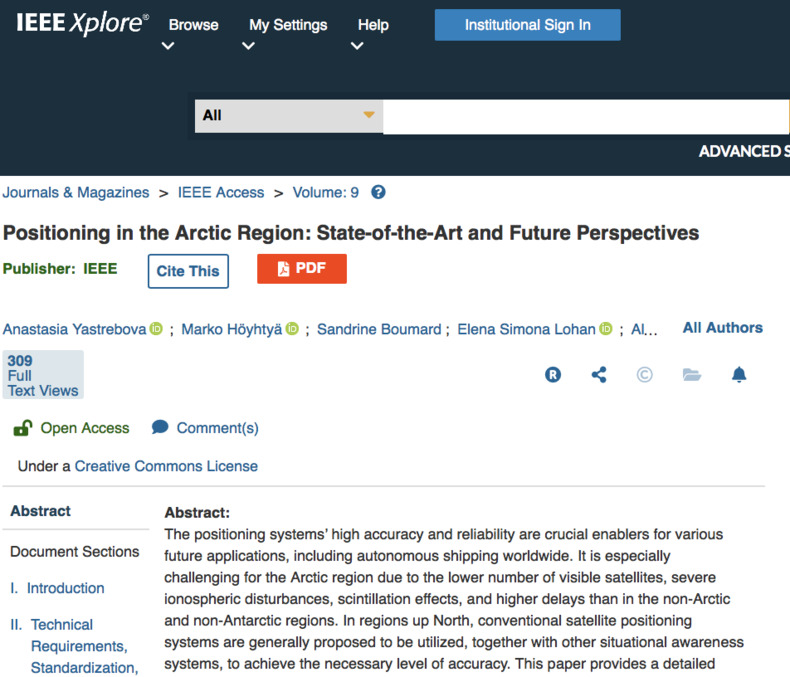
Task: Click the Comment(s) speech bubble icon
Action: (160, 427)
